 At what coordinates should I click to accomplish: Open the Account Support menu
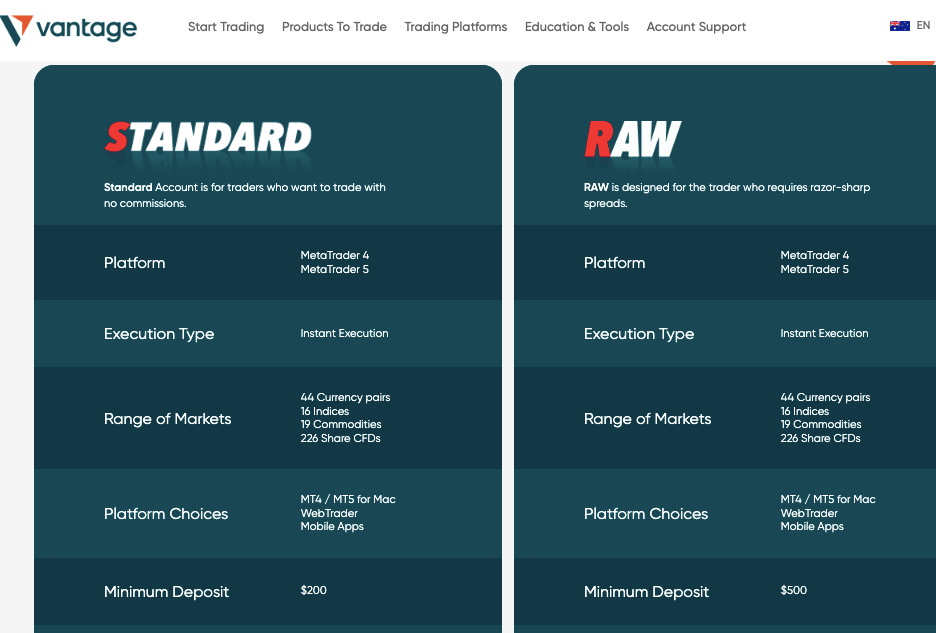coord(696,27)
